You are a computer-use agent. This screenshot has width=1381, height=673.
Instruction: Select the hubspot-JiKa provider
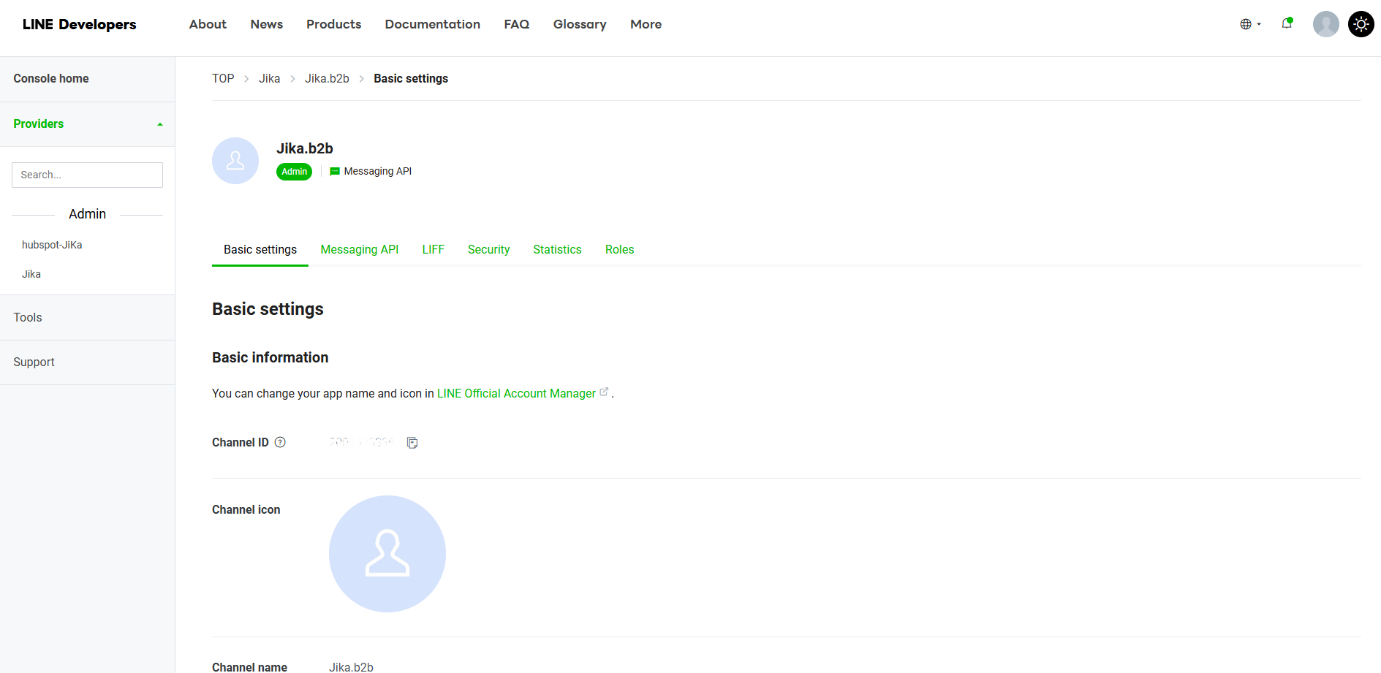point(52,245)
